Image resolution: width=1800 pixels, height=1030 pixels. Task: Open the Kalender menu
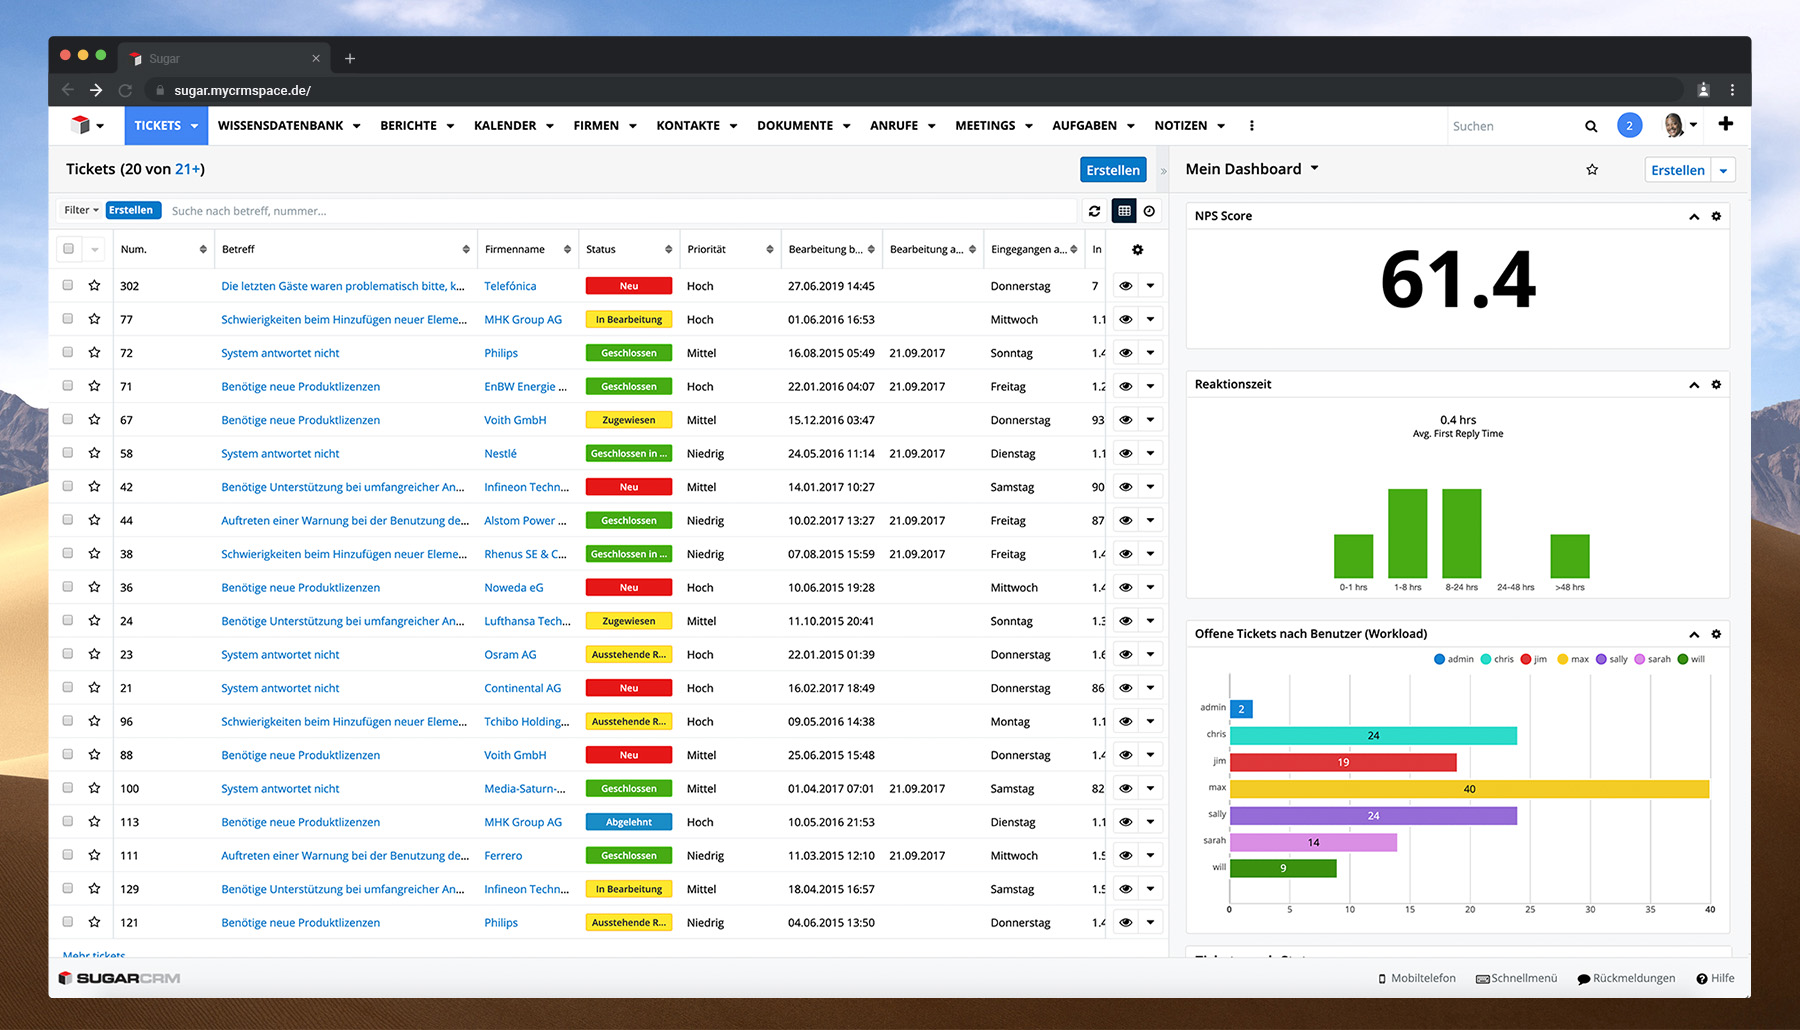click(x=513, y=126)
